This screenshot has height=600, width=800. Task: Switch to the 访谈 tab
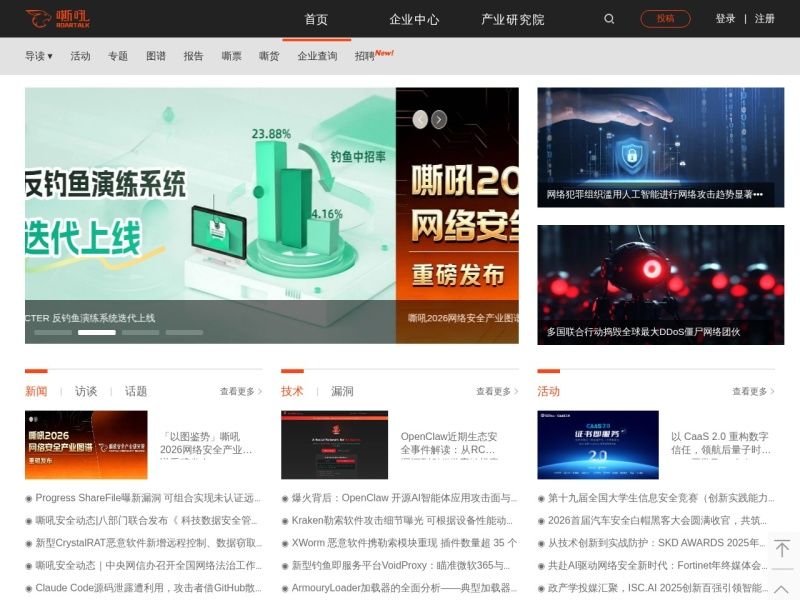point(86,391)
